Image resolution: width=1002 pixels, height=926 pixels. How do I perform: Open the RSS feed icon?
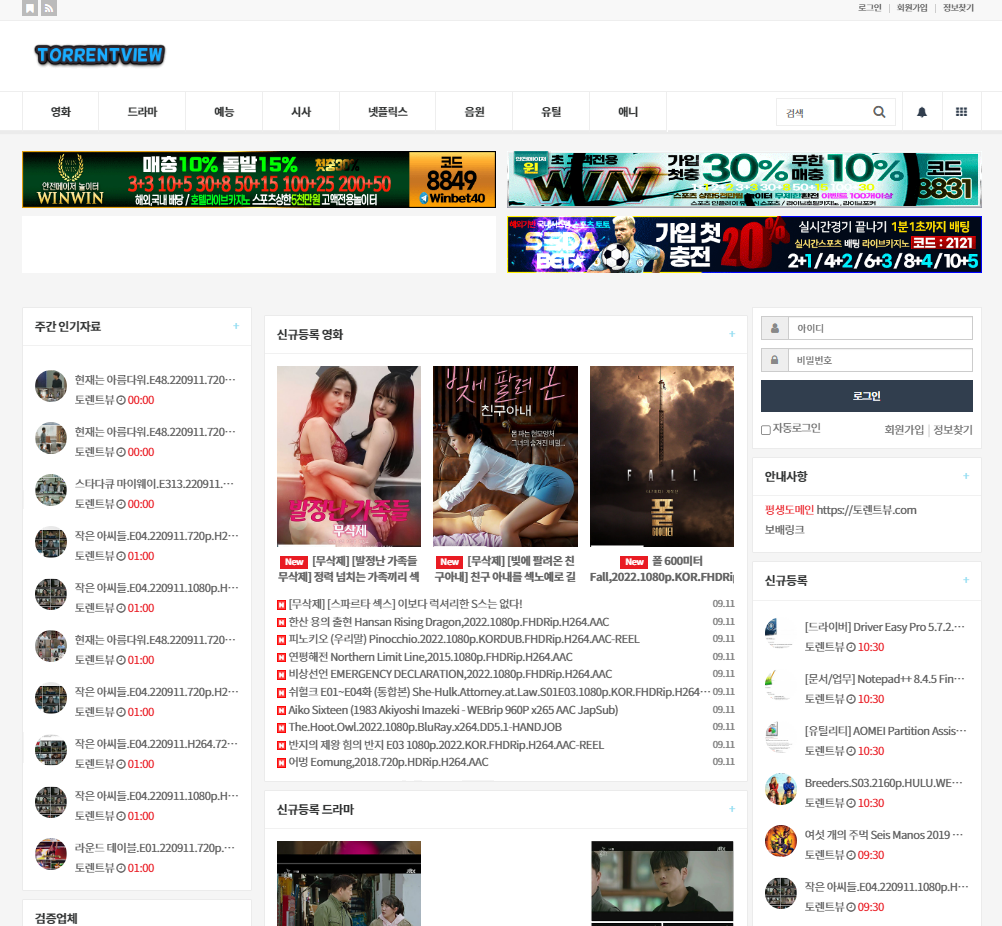[x=49, y=8]
